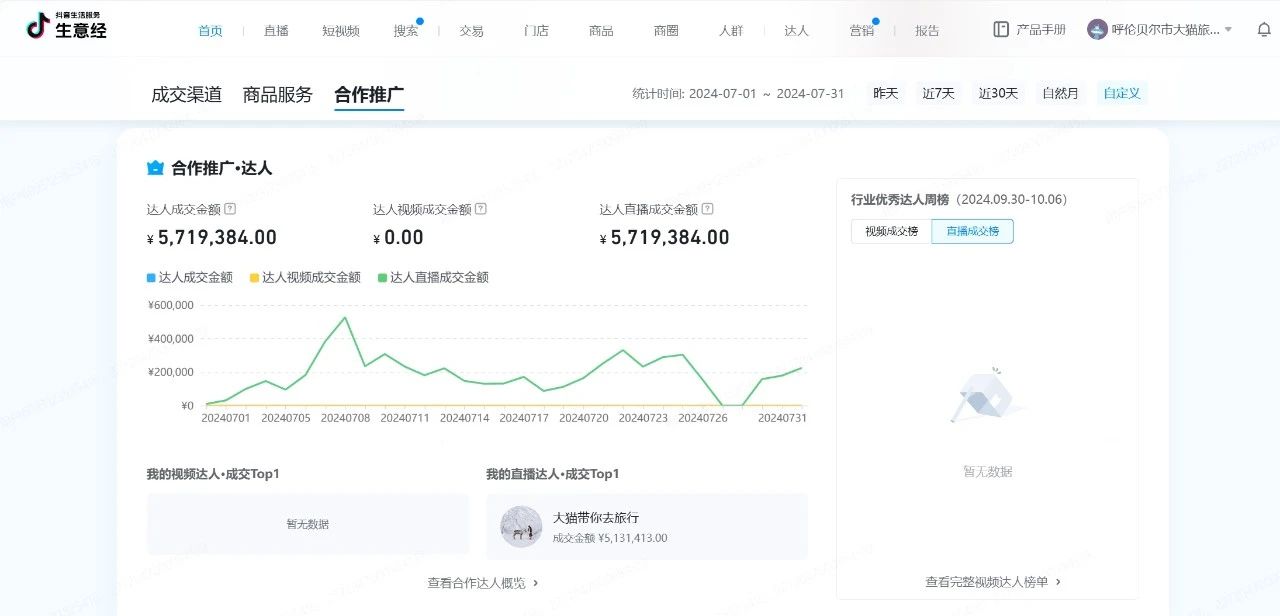Select the 视频成交榜 ranking button

891,231
